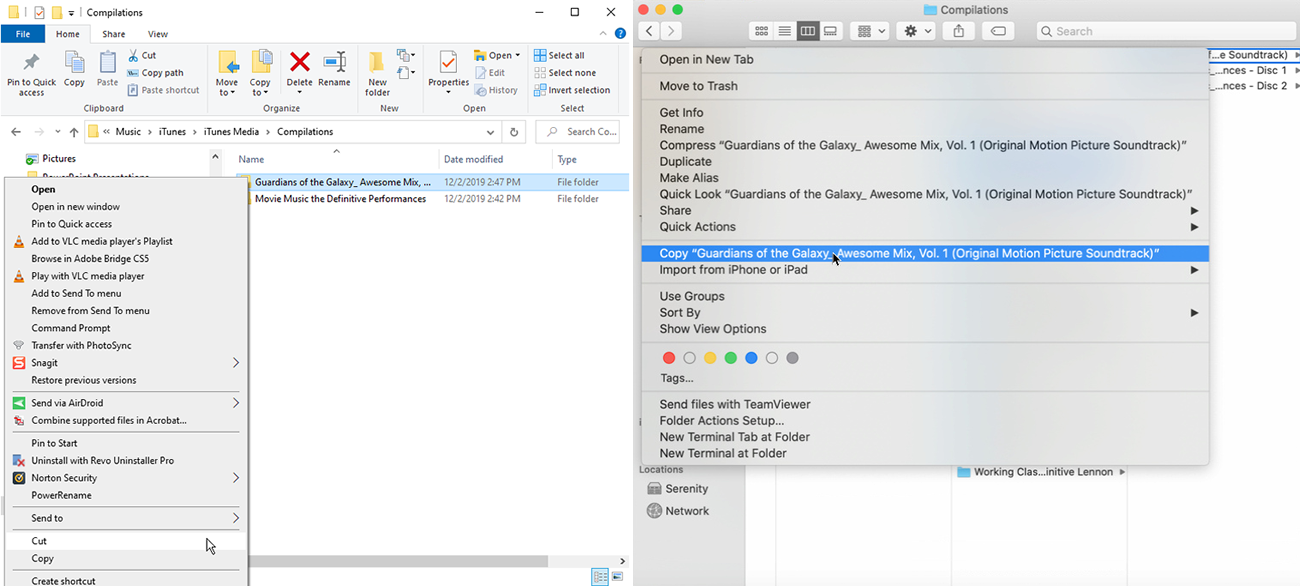This screenshot has height=586, width=1300.
Task: Pick the green tag color
Action: pos(731,358)
